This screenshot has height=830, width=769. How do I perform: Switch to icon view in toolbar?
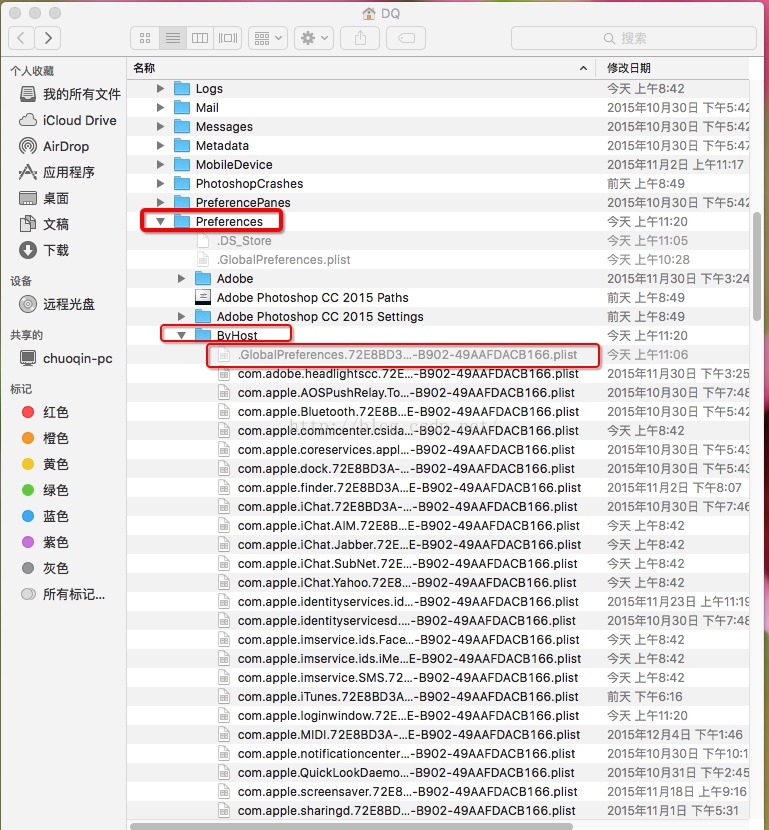(145, 38)
